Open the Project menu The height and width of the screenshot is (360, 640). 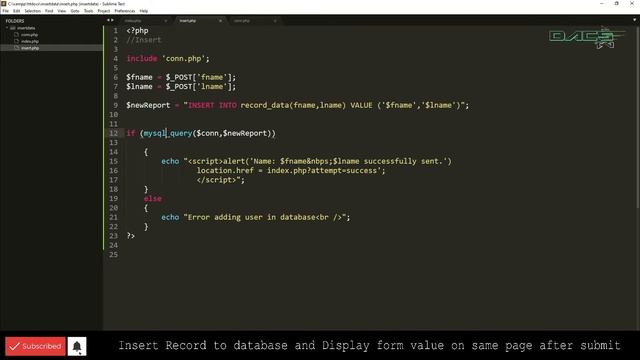(x=104, y=11)
